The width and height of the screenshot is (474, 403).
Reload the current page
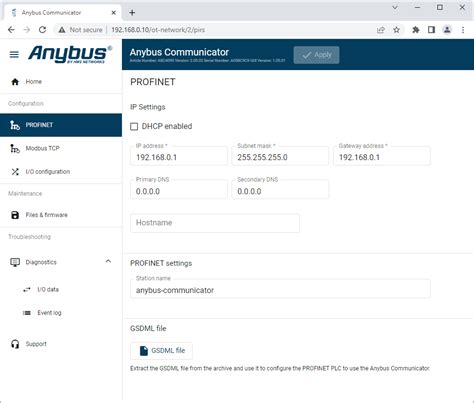(x=42, y=30)
